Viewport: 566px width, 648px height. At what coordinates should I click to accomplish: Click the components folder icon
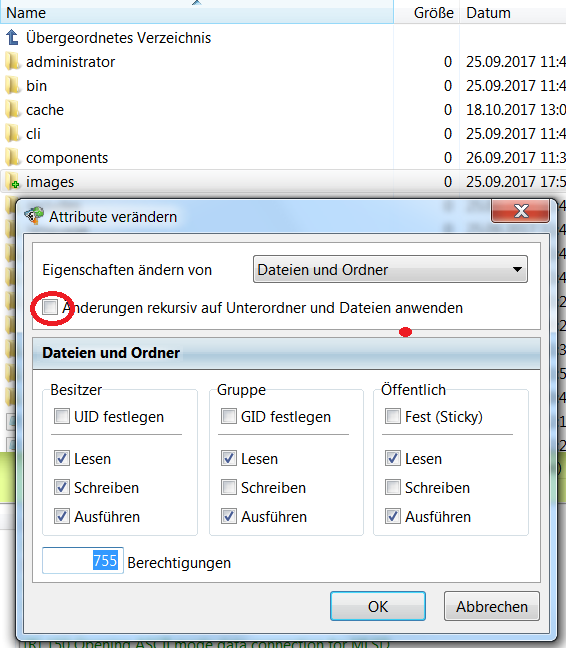[x=13, y=157]
